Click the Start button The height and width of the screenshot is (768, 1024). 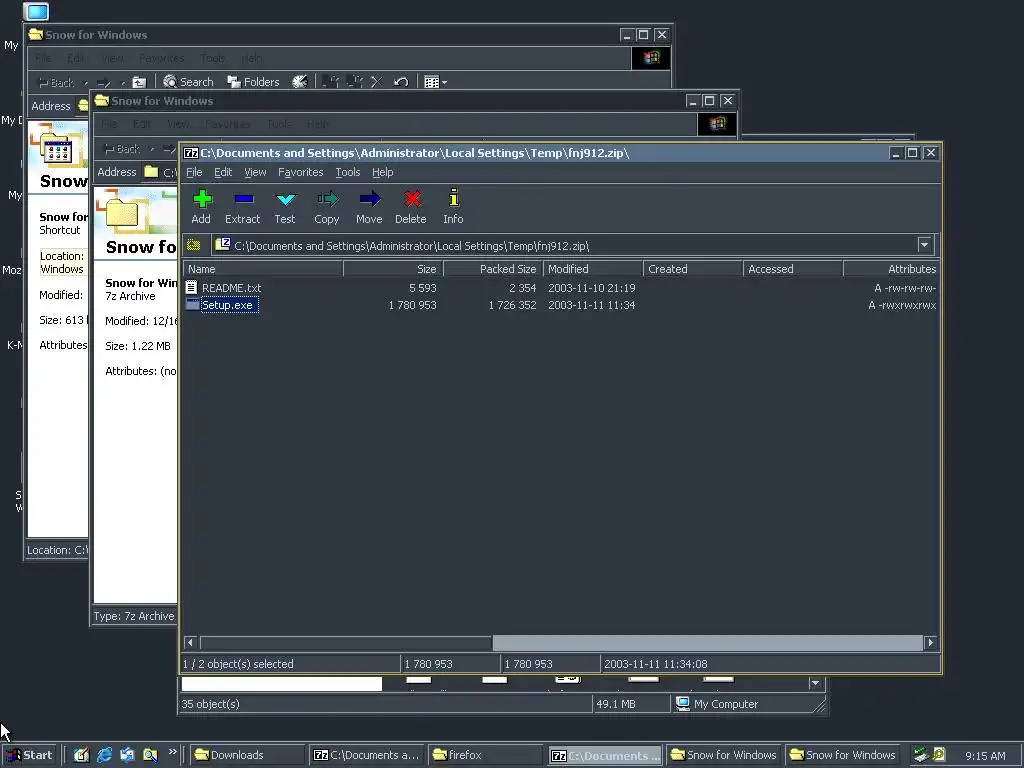tap(29, 755)
